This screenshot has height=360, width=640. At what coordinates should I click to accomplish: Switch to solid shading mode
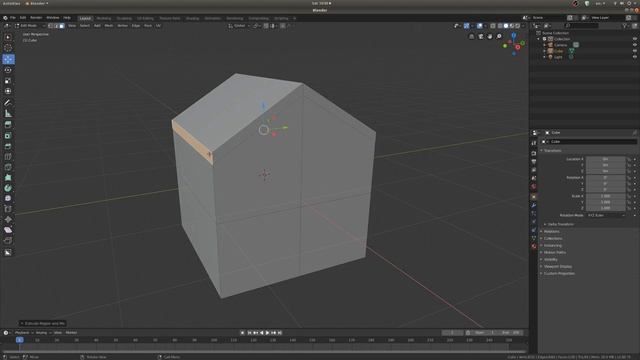506,26
